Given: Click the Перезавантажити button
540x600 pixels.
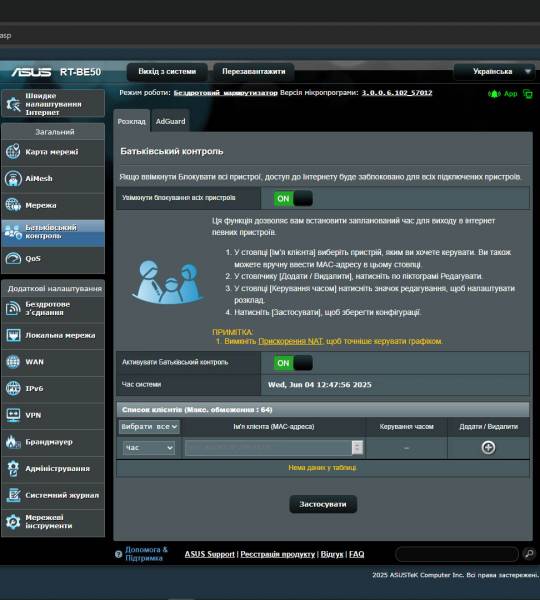Looking at the screenshot, I should pyautogui.click(x=254, y=72).
